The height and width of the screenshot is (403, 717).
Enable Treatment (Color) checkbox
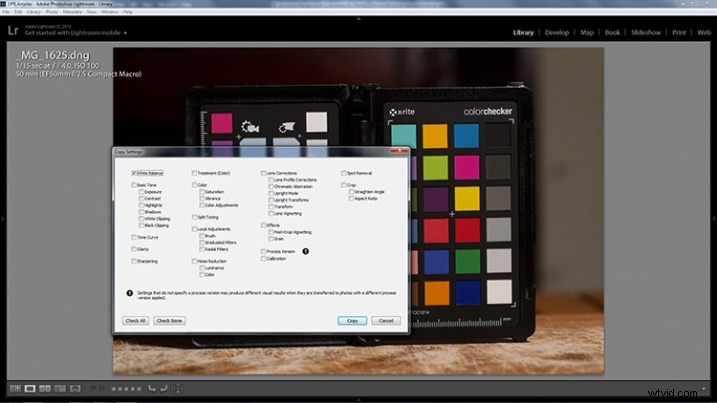click(194, 173)
